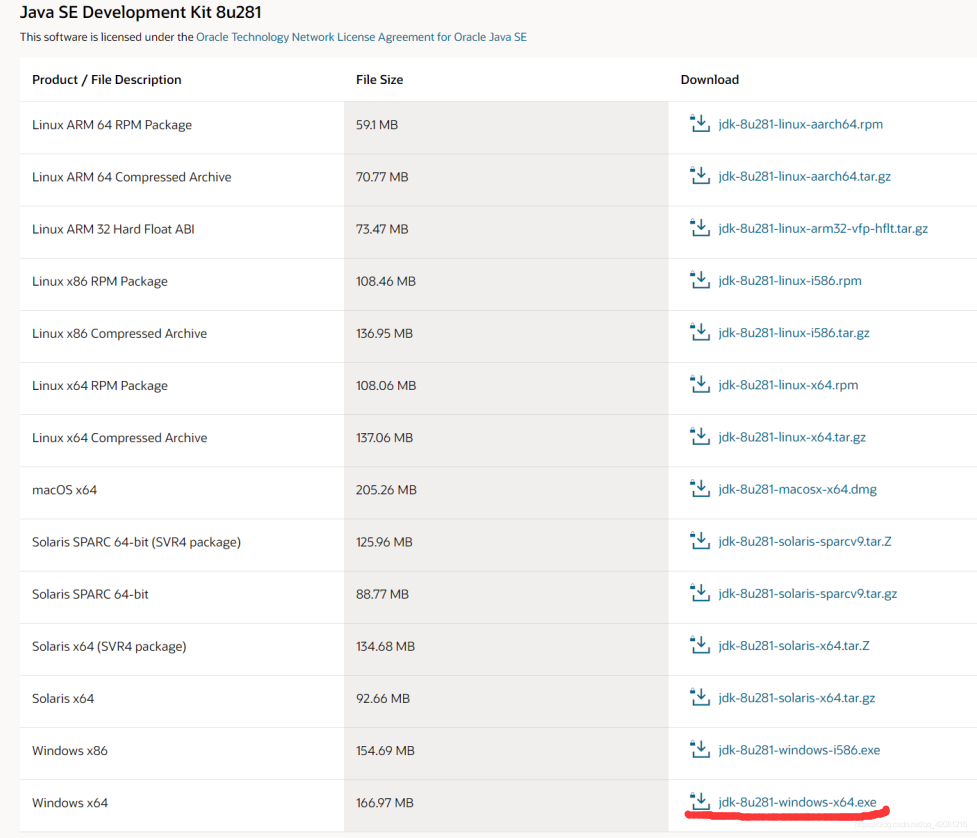Image resolution: width=977 pixels, height=838 pixels.
Task: Click download icon for linux-arm32-vfp-hflt.tar.gz
Action: click(x=700, y=228)
